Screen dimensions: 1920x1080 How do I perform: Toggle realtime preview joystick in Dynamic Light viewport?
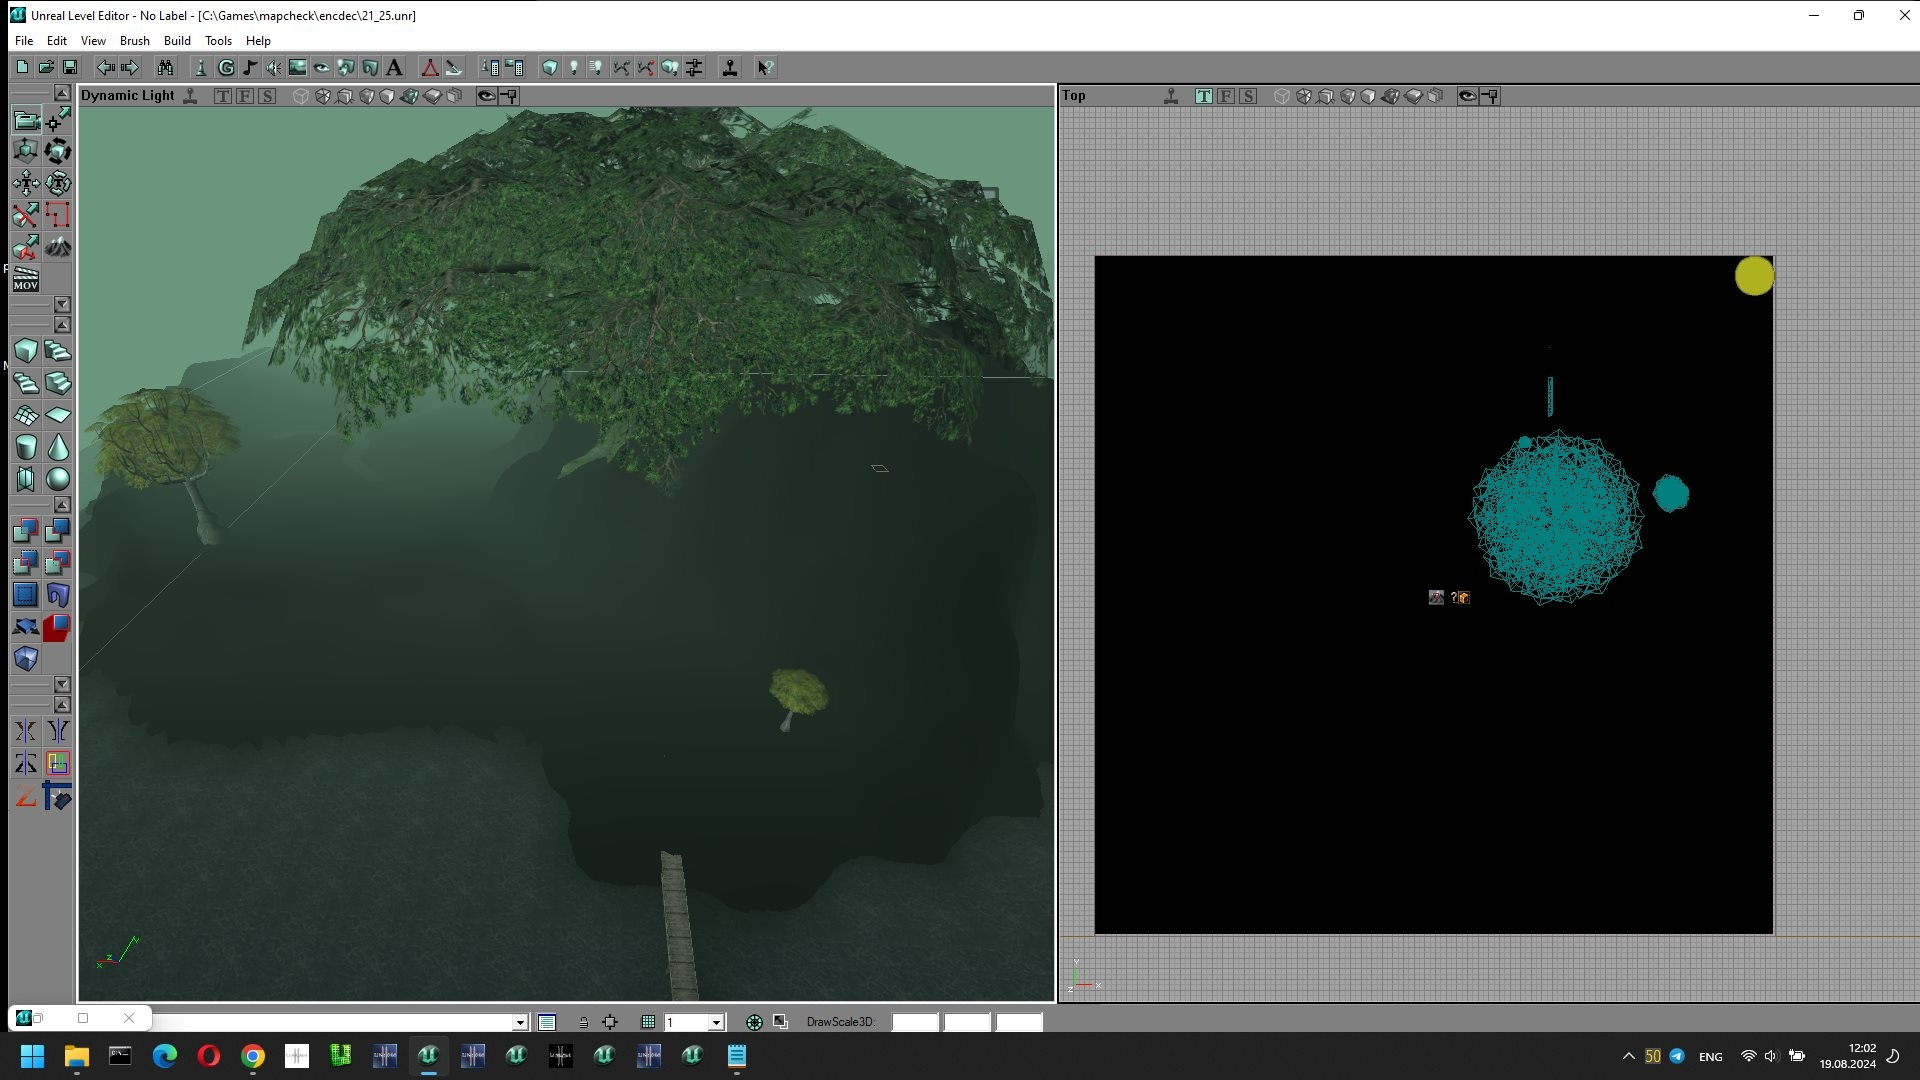(x=190, y=96)
